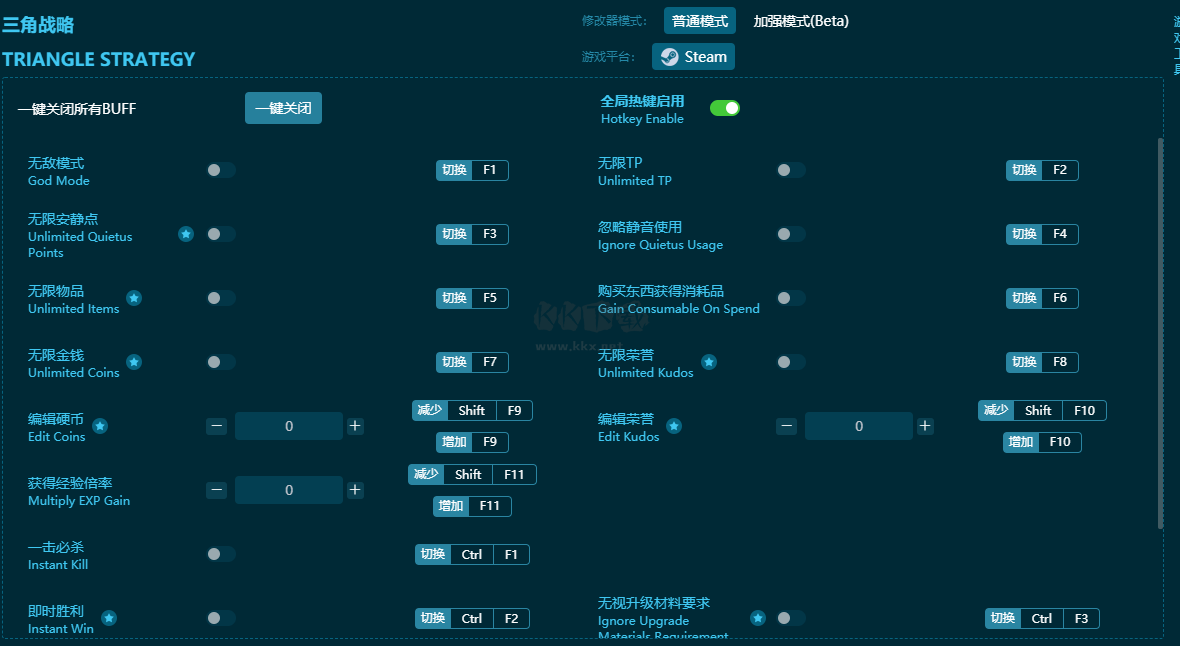This screenshot has width=1180, height=646.
Task: Click star icon beside Unlimited Quietus Points
Action: (186, 234)
